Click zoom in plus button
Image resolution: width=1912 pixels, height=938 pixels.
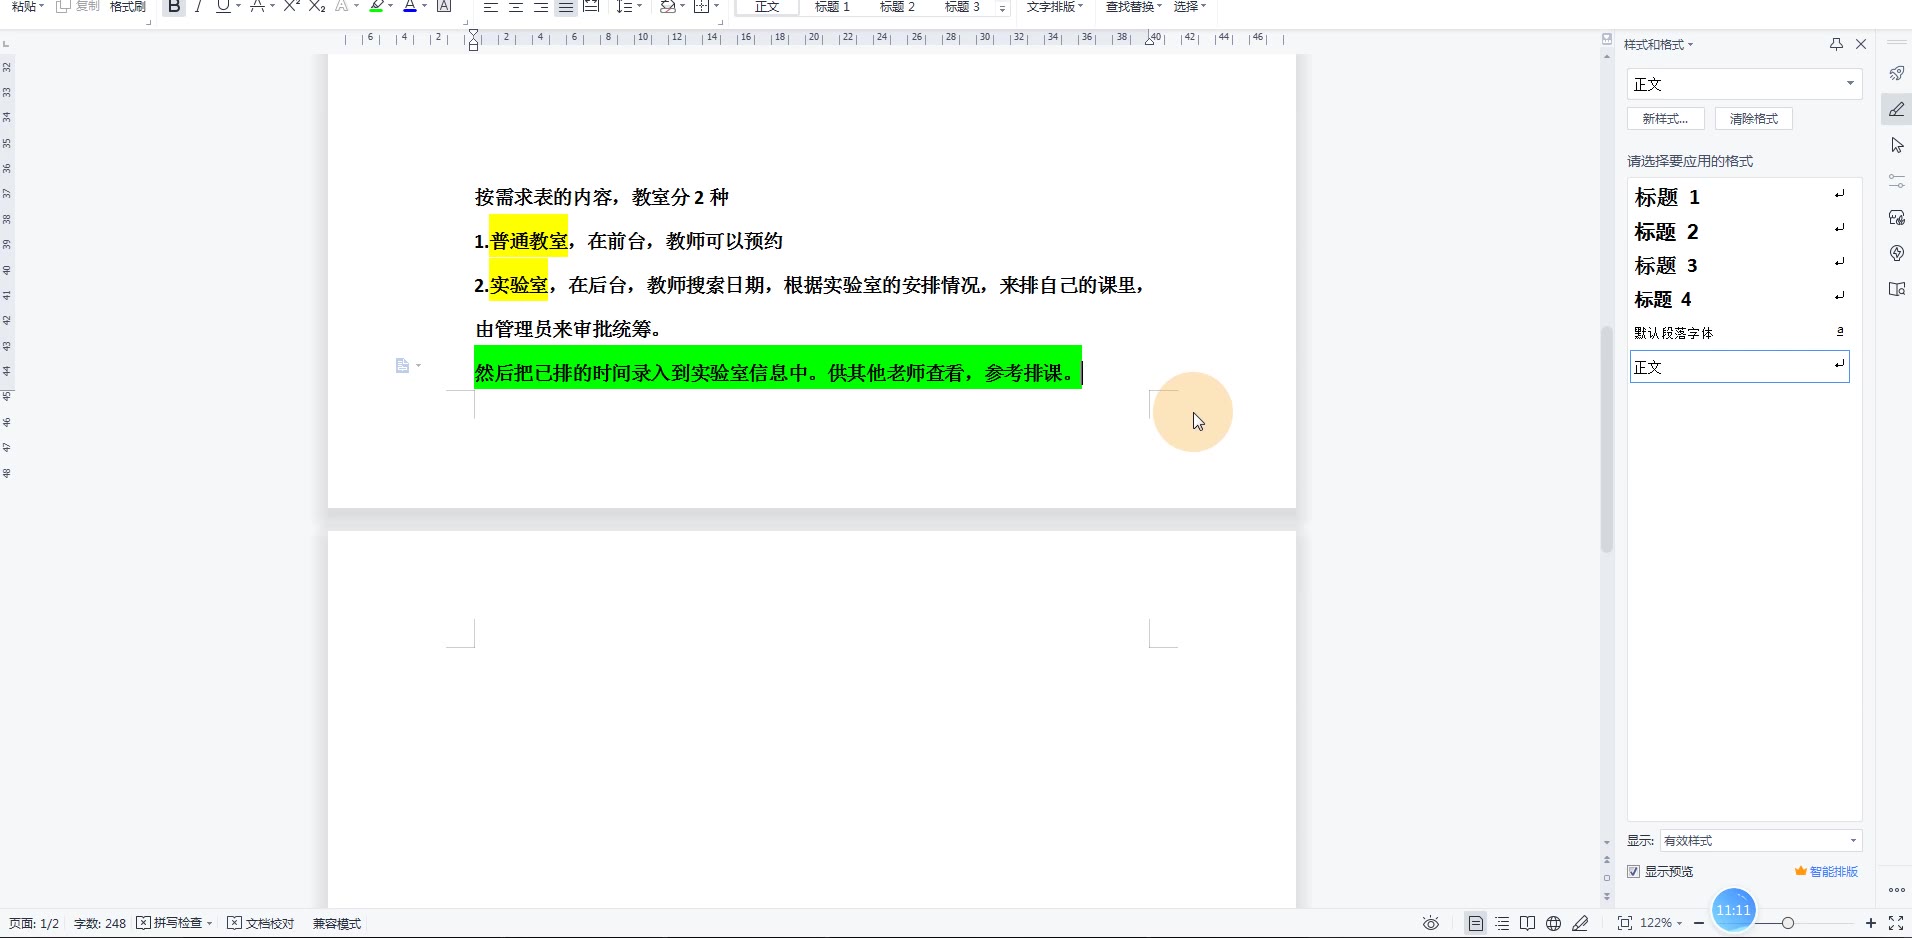[1871, 923]
